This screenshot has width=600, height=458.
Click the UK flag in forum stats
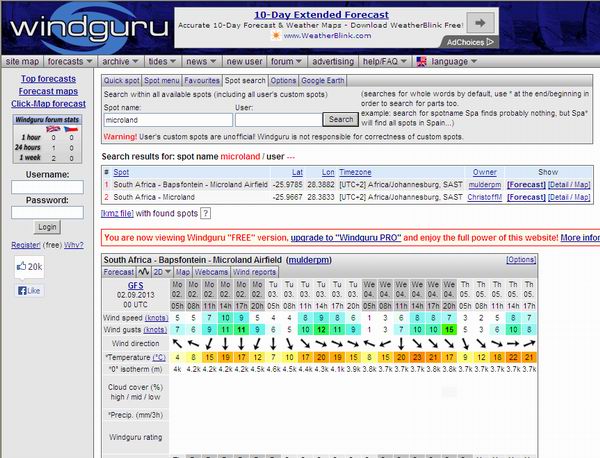pos(53,129)
